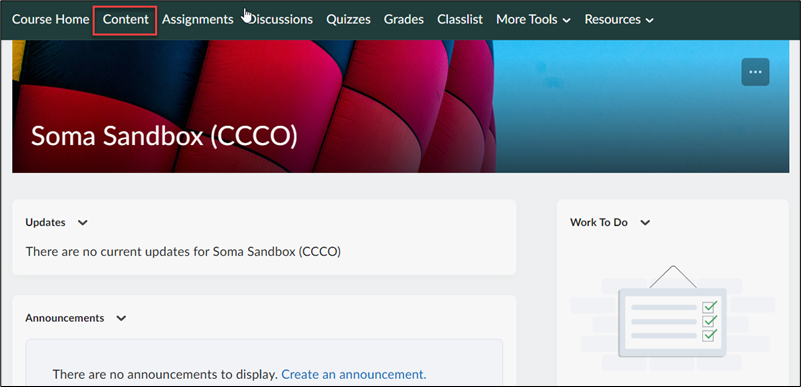The height and width of the screenshot is (387, 801).
Task: Click the Updates widget heading
Action: [45, 223]
